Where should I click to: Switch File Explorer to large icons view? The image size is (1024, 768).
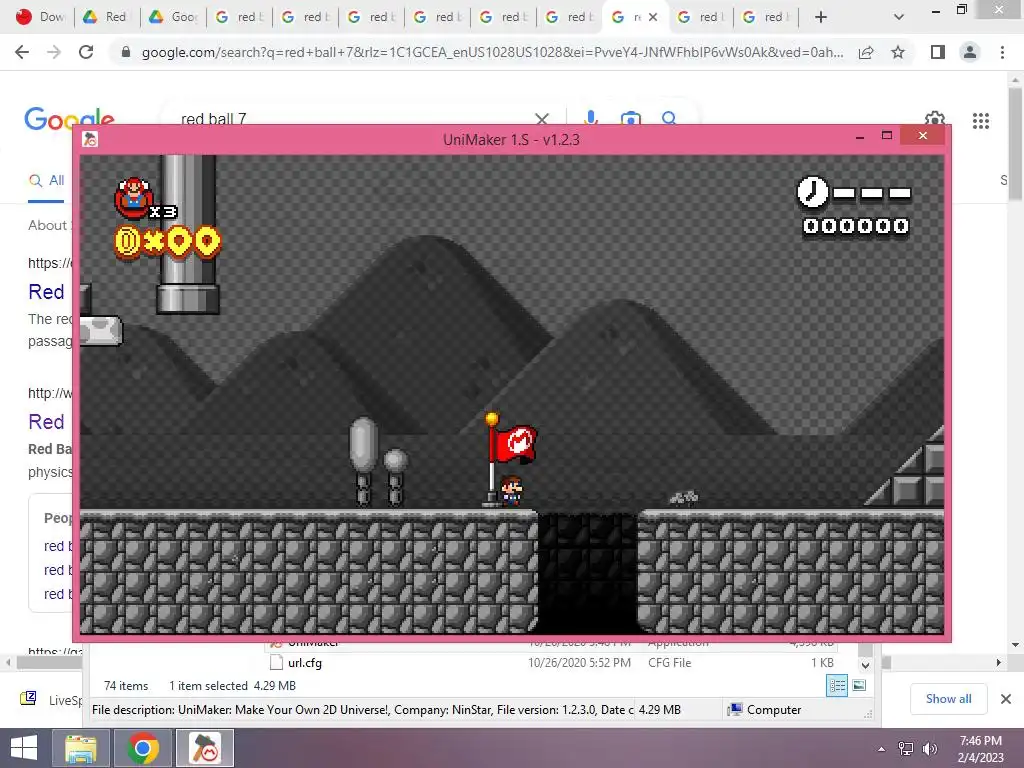tap(859, 686)
